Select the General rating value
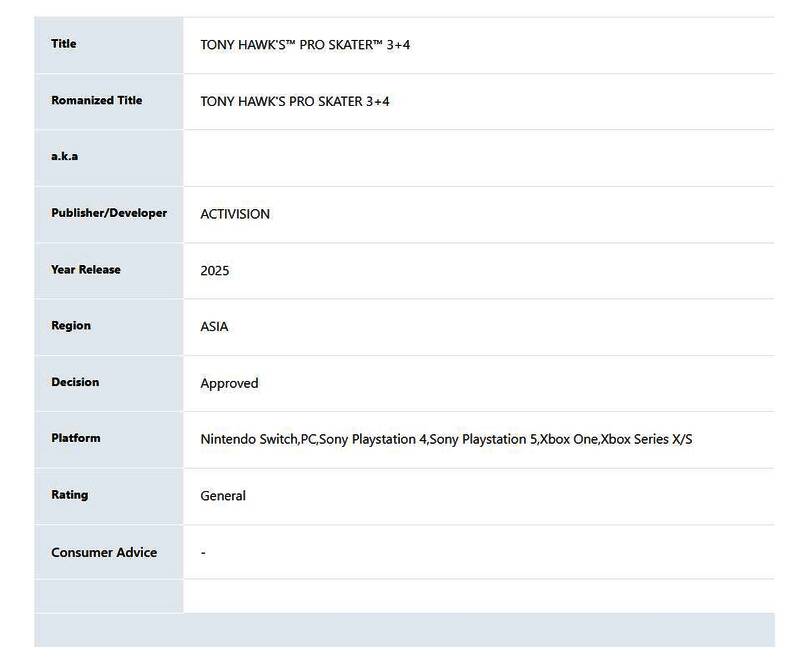 pos(223,496)
